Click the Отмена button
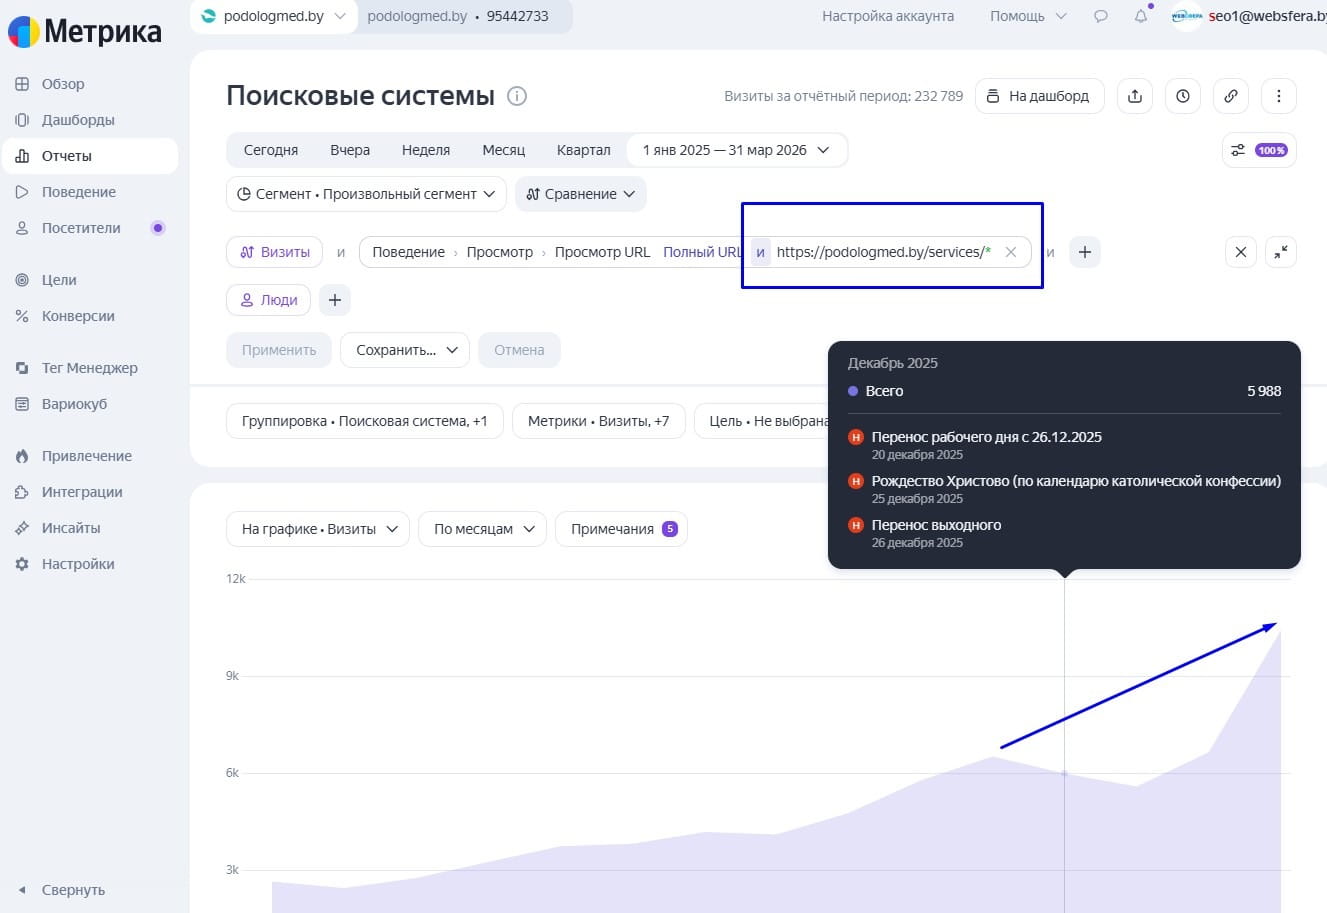This screenshot has height=913, width=1327. pos(519,350)
